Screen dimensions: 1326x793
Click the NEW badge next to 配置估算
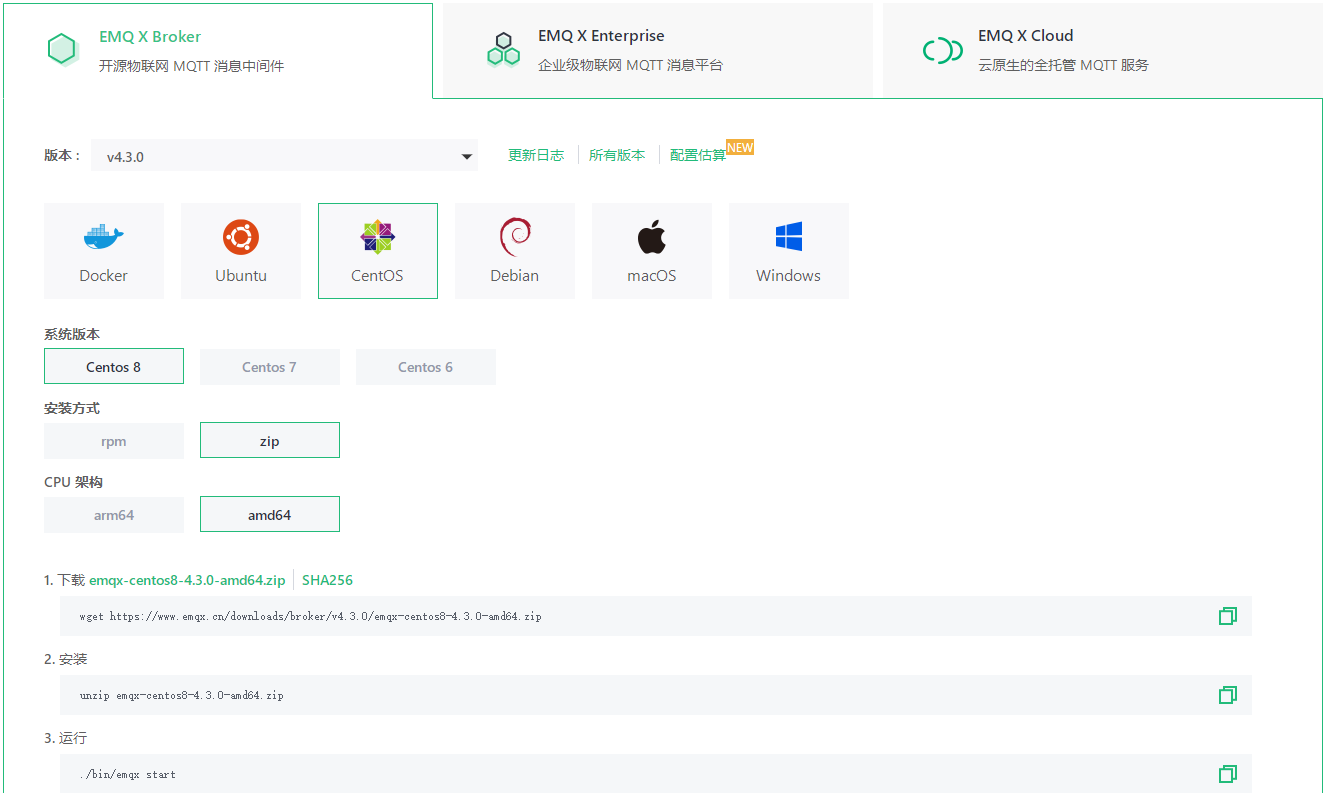click(740, 147)
